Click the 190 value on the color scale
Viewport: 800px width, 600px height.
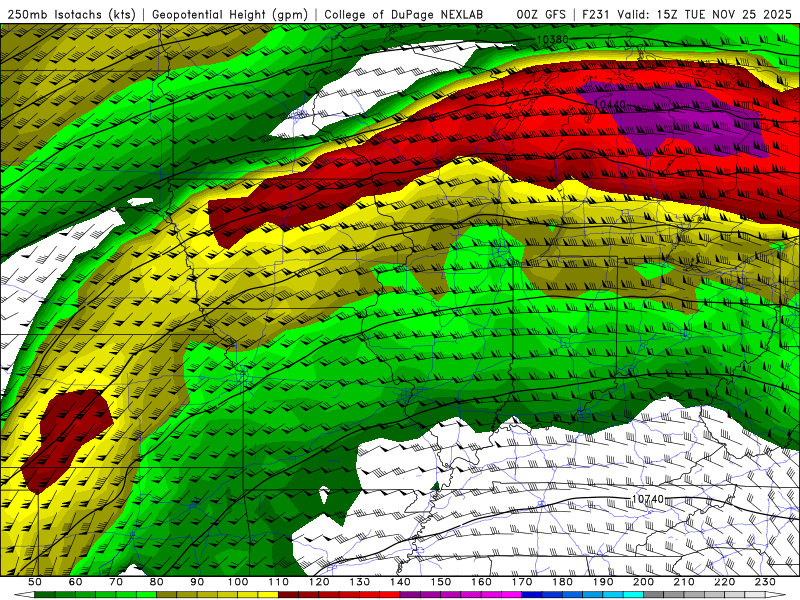pos(603,582)
